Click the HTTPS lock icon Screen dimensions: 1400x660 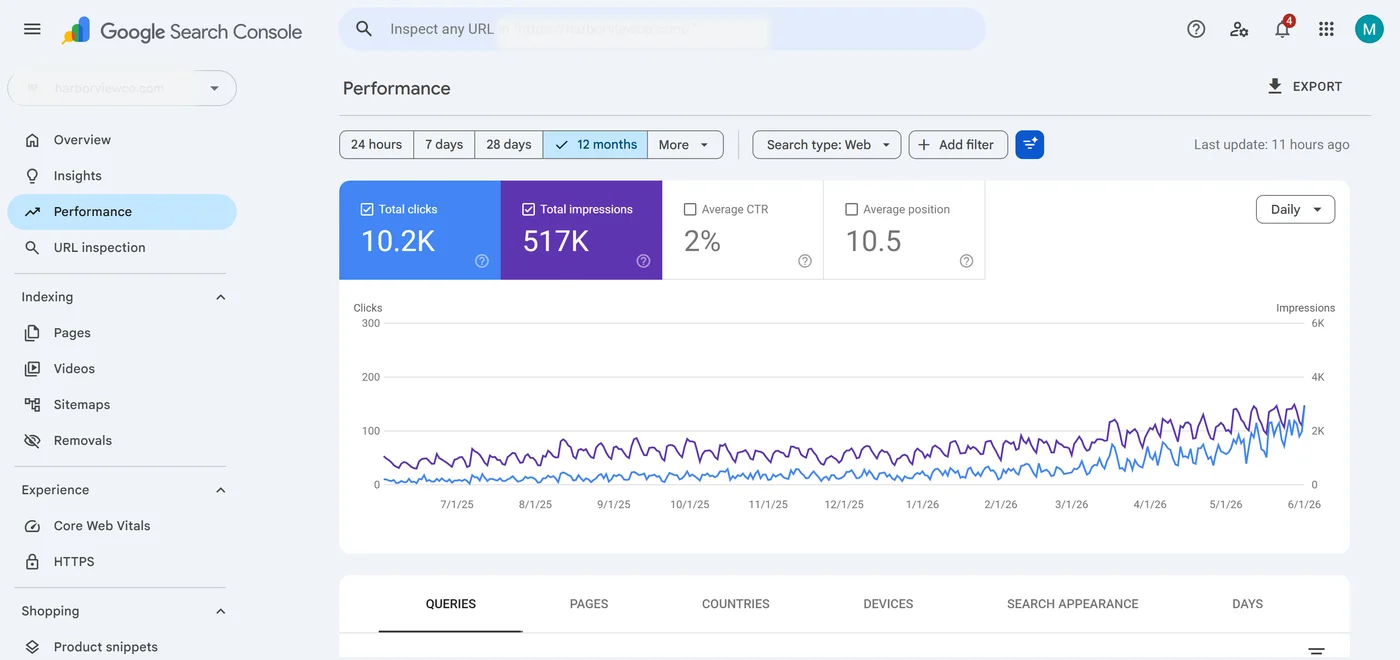33,562
